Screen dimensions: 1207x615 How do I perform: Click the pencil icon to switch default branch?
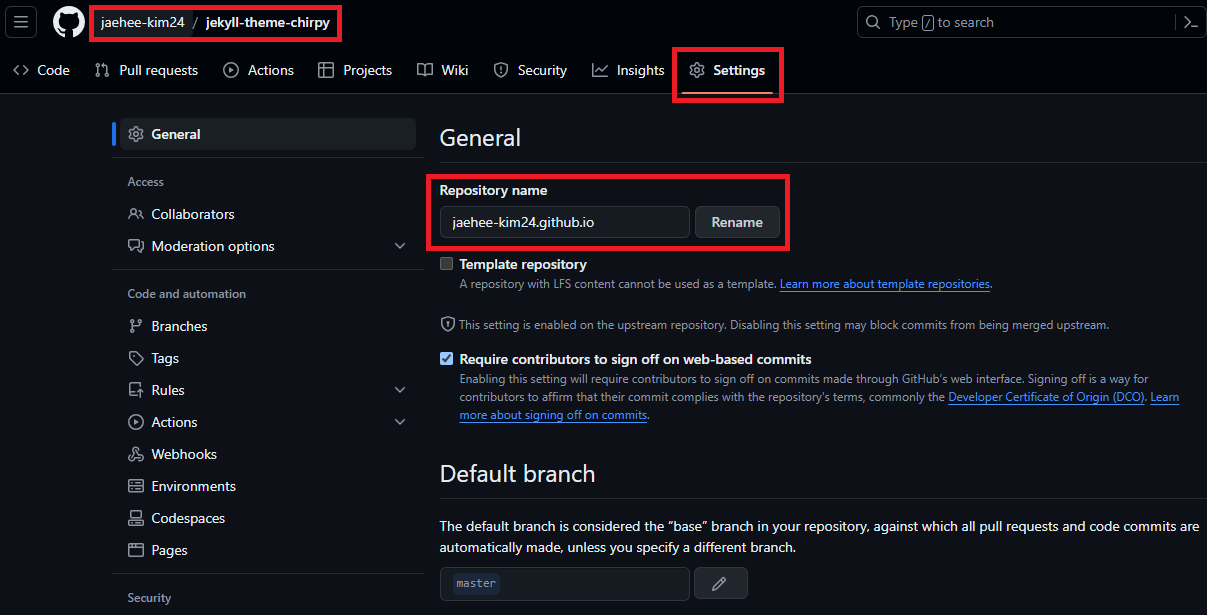pos(719,583)
